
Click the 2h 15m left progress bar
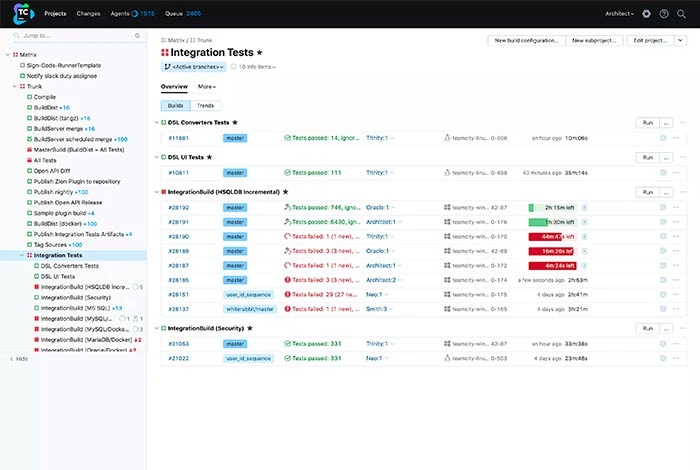click(x=552, y=207)
